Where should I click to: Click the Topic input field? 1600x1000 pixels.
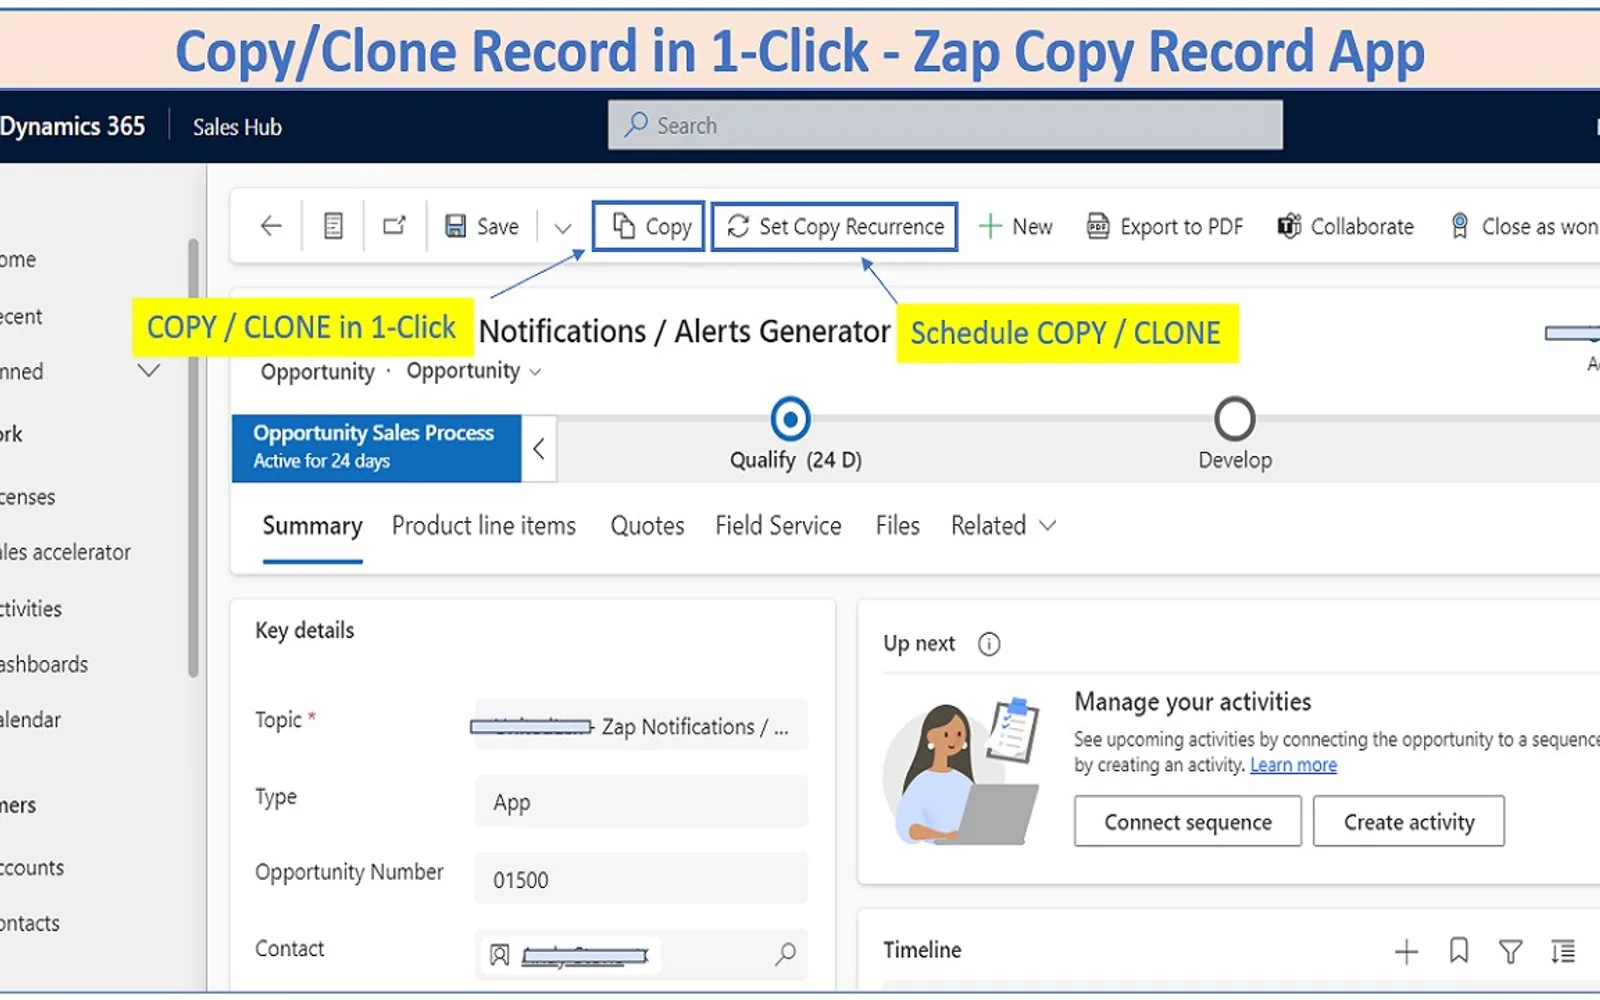[x=641, y=725]
